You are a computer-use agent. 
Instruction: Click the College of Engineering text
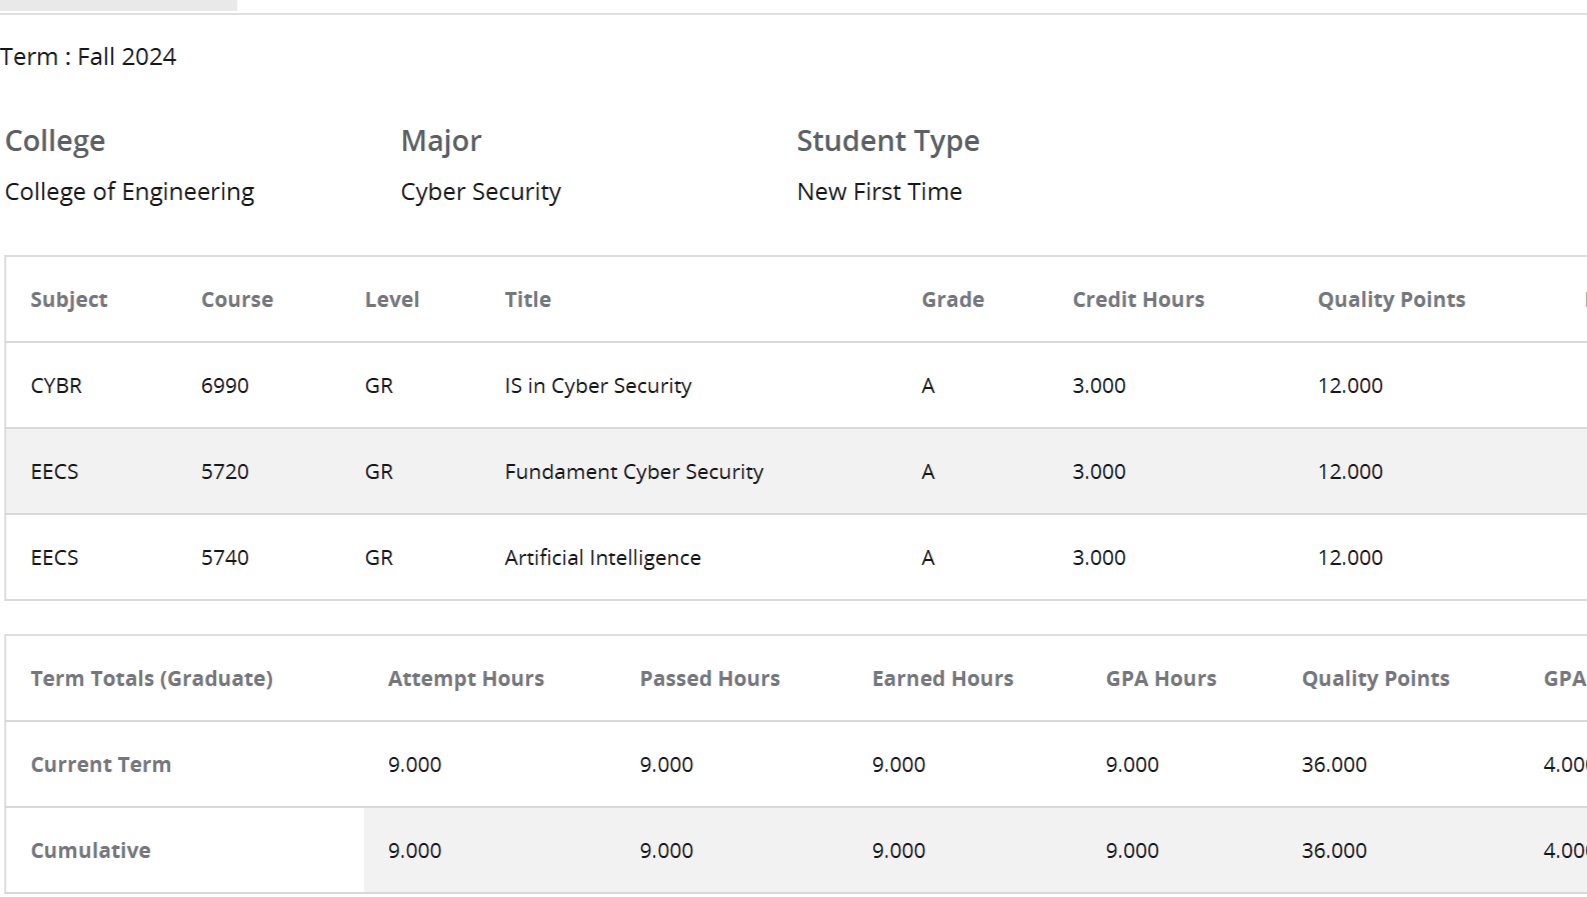[130, 192]
